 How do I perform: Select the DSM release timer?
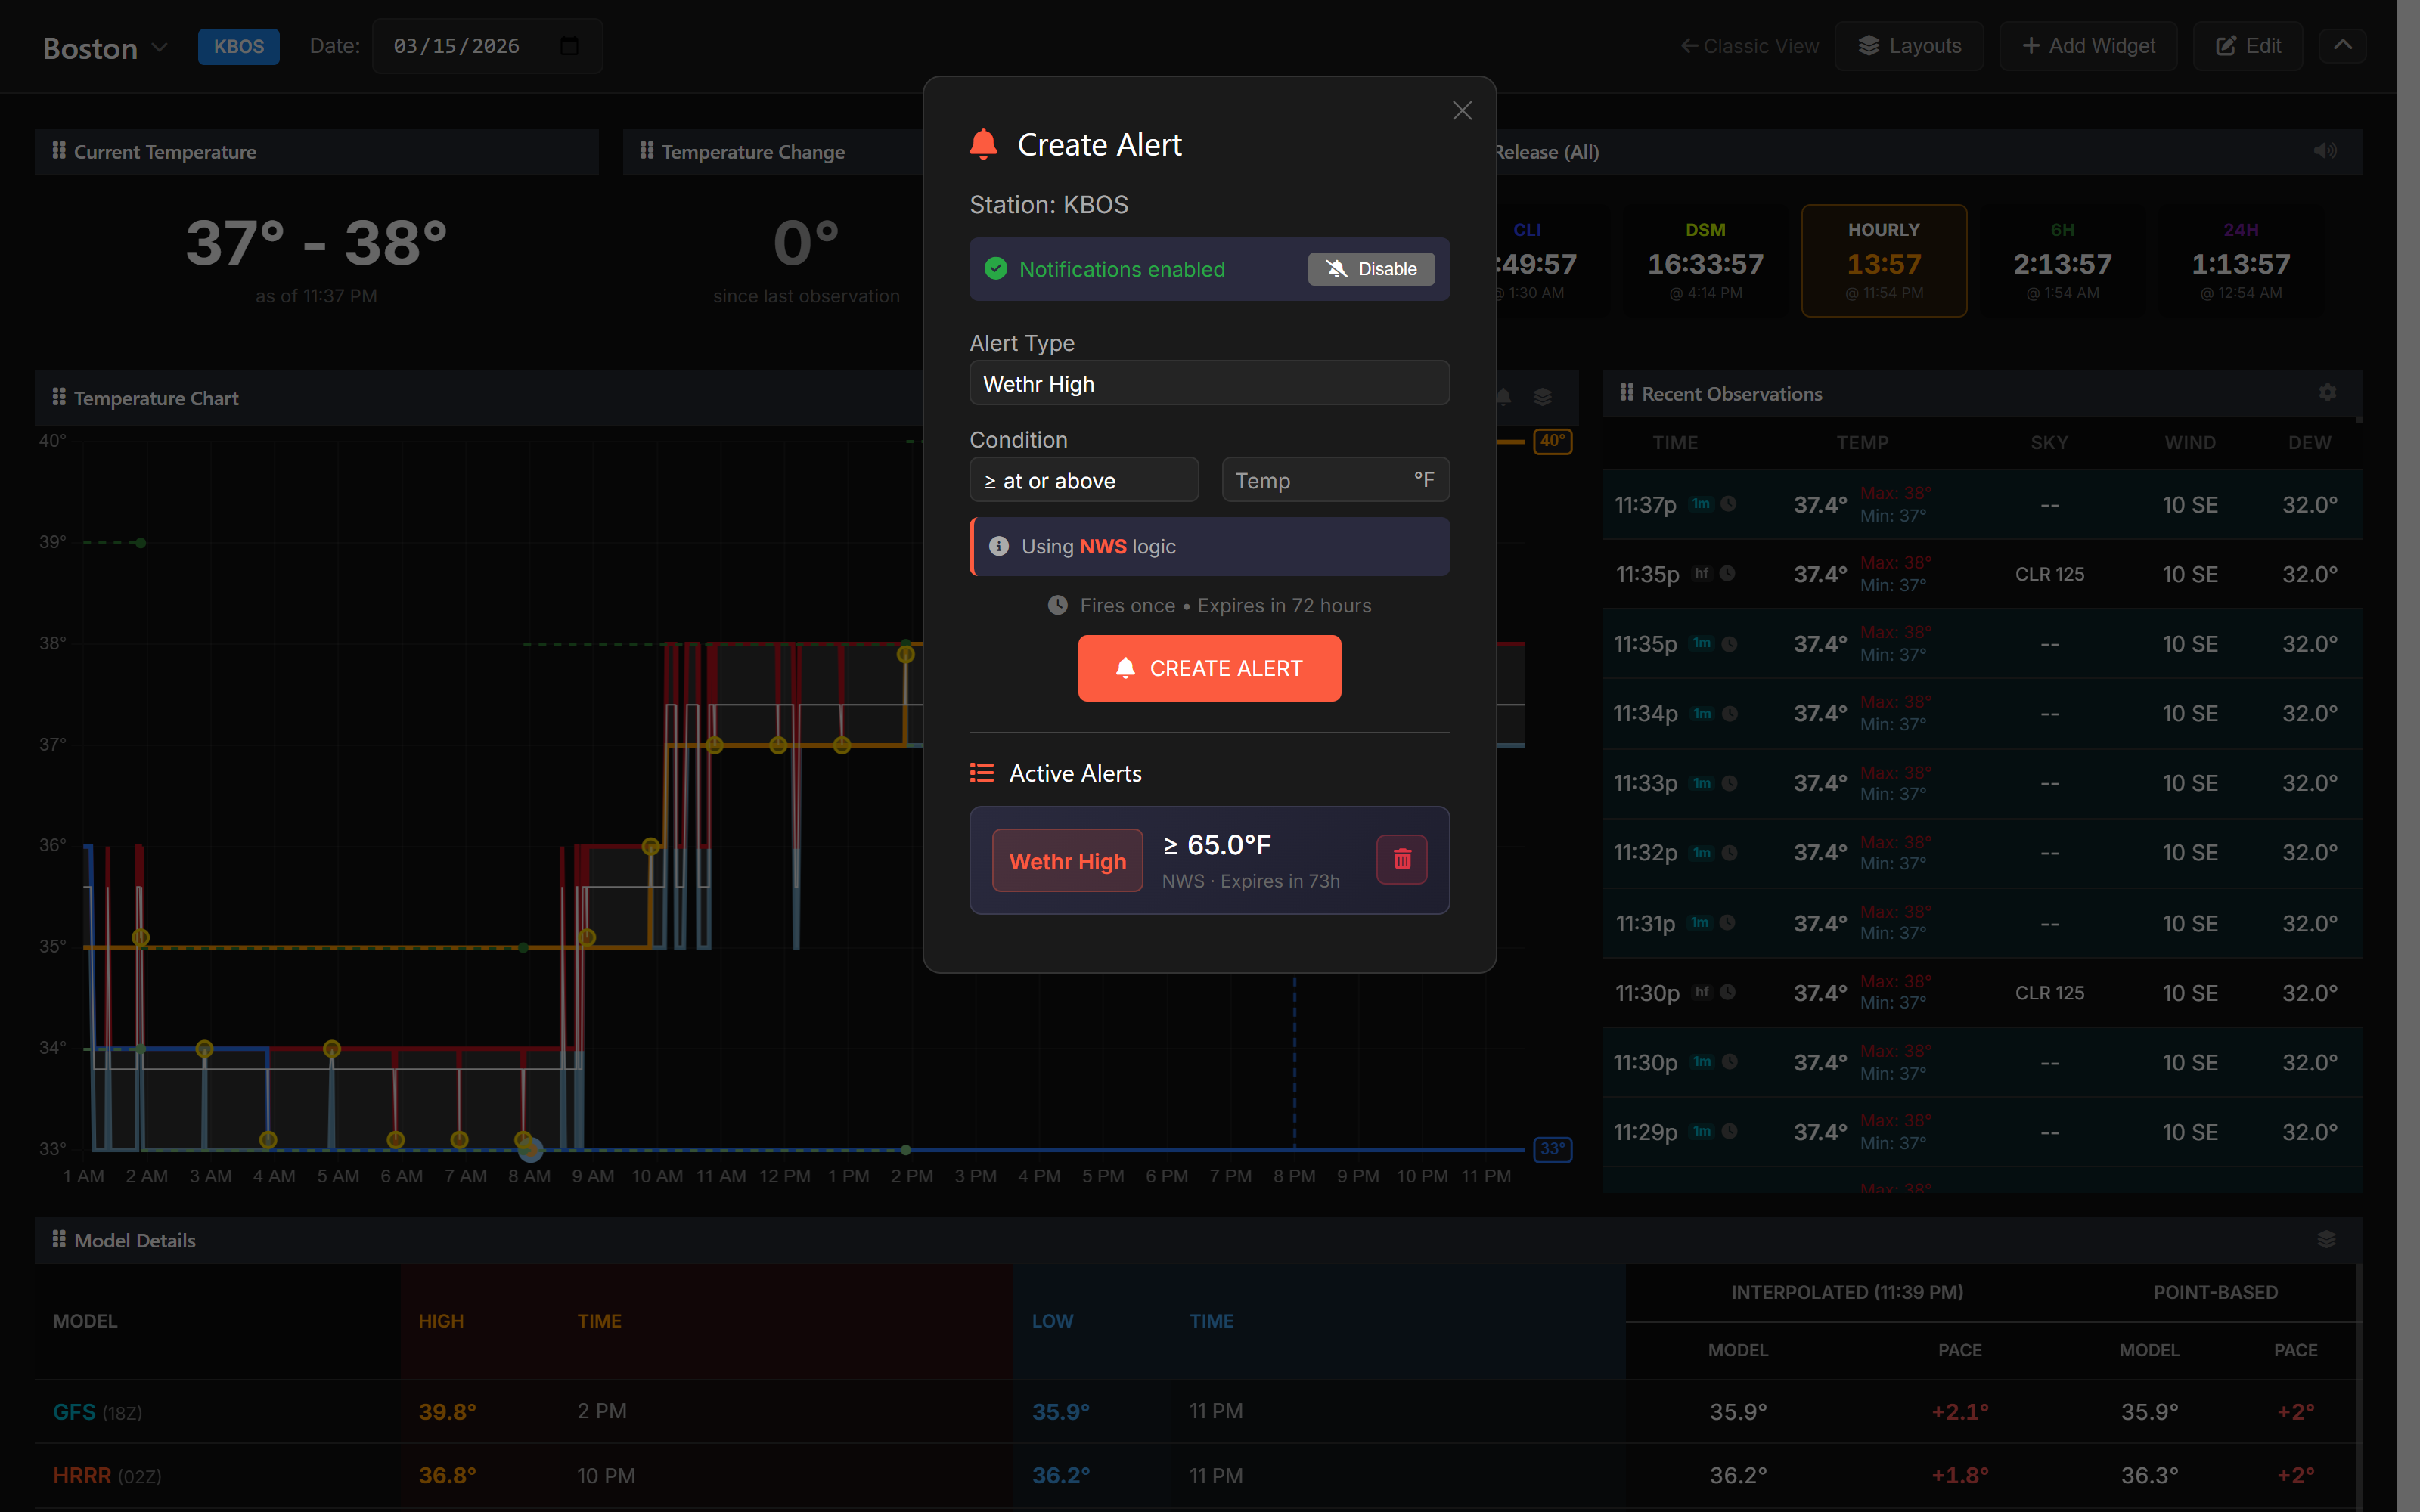coord(1705,261)
